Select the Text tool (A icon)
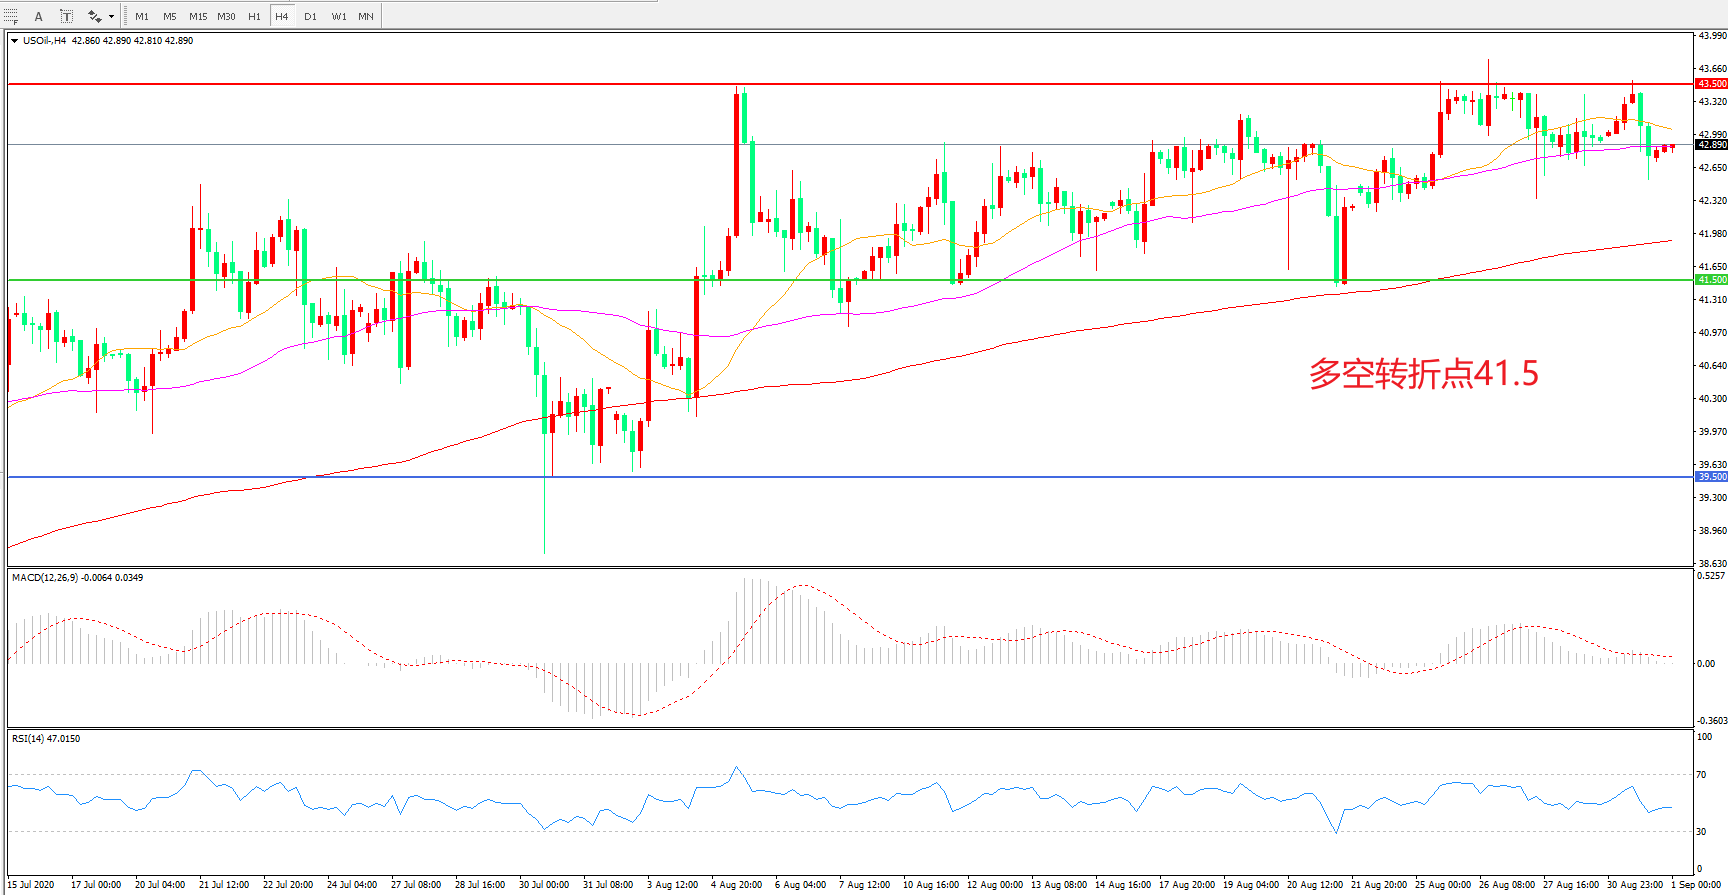Viewport: 1728px width, 895px height. [x=39, y=16]
